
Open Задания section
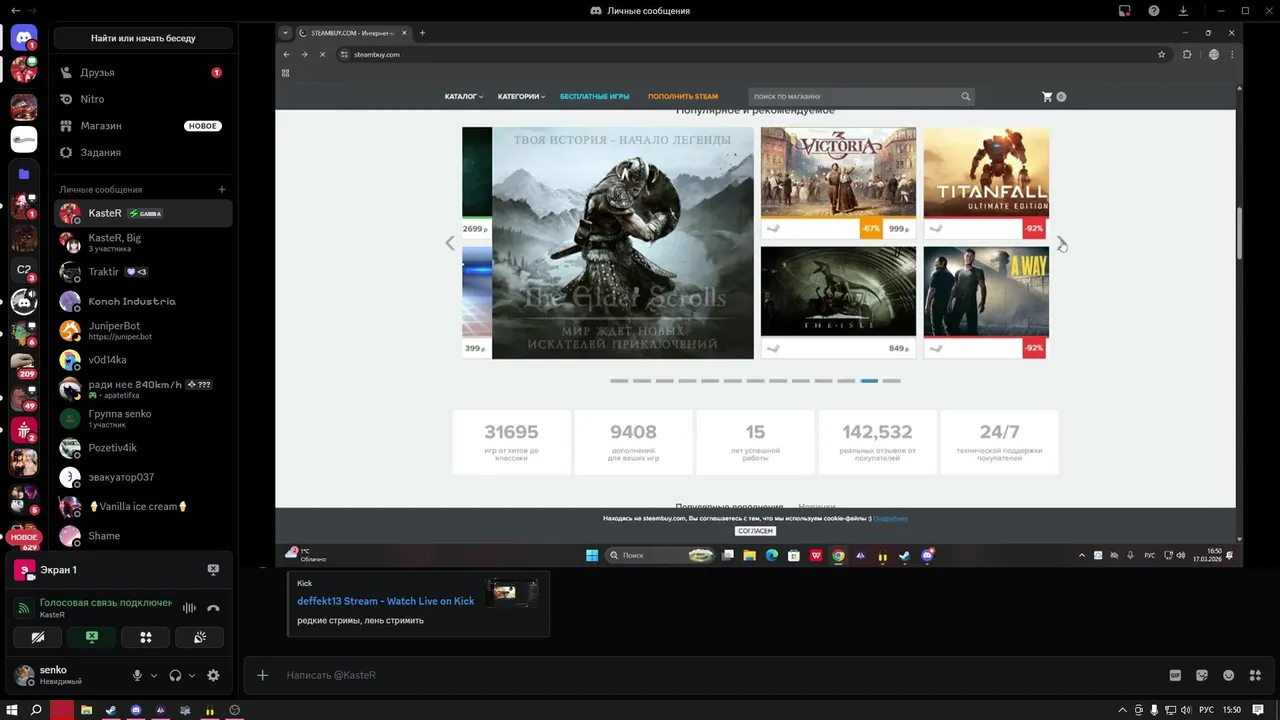(144, 152)
